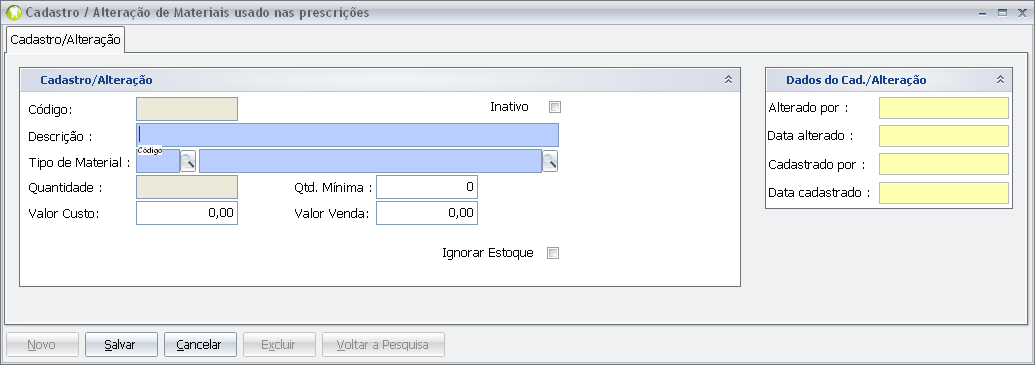Collapse the Cadastro/Alteração panel chevron
Viewport: 1035px width, 365px height.
pyautogui.click(x=729, y=80)
